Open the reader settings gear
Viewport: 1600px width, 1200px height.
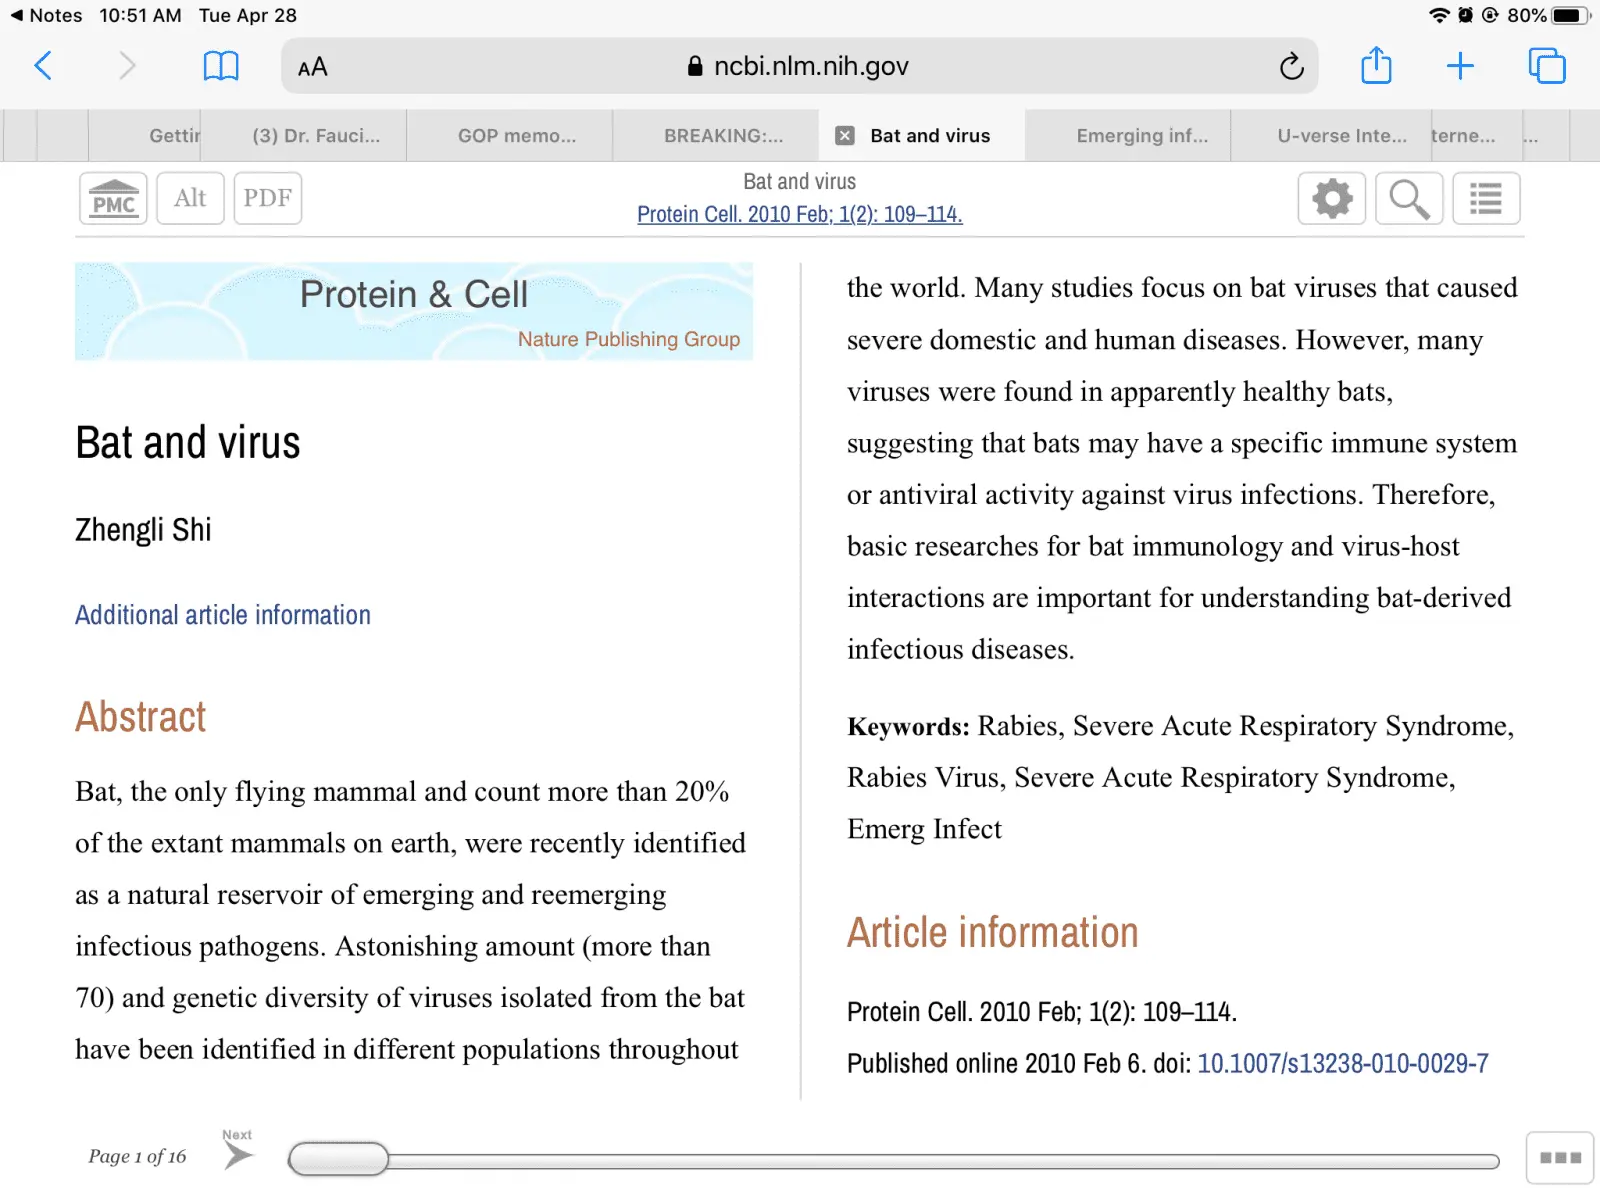point(1331,198)
